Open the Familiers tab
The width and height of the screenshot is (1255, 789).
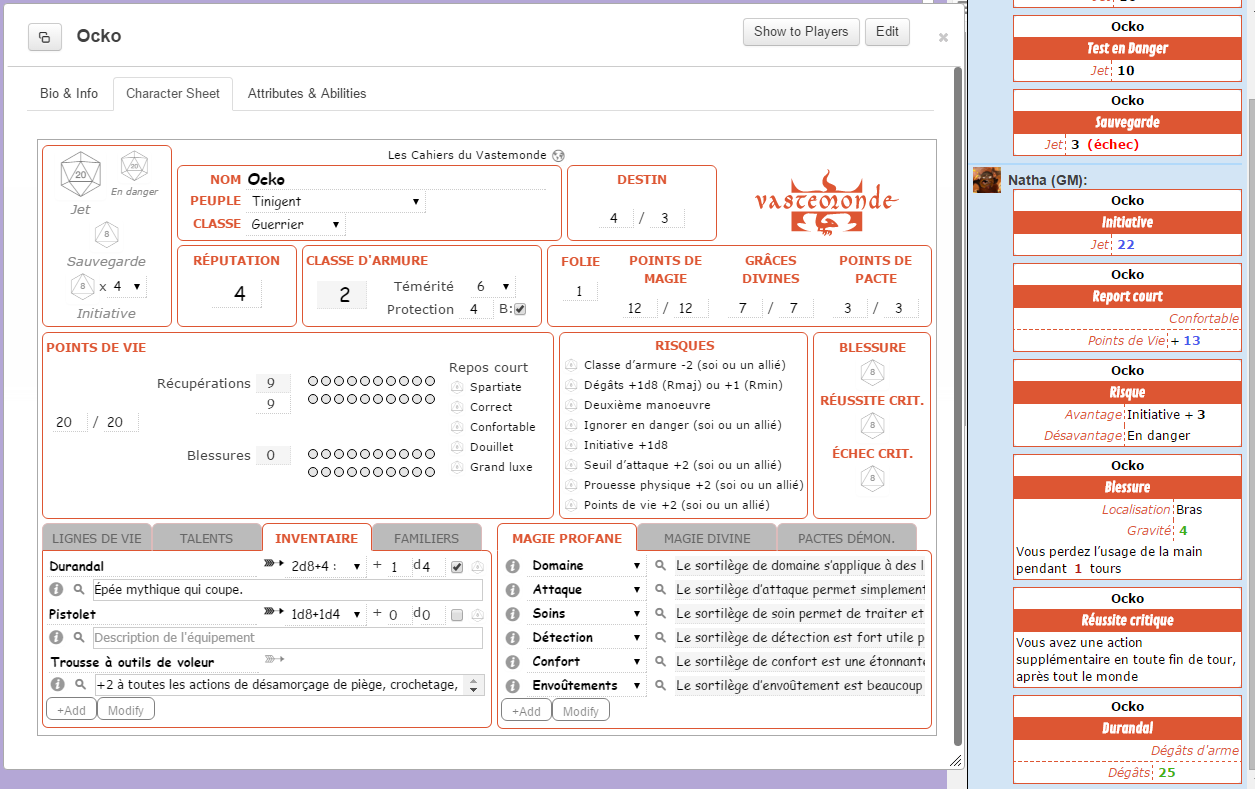pyautogui.click(x=427, y=538)
